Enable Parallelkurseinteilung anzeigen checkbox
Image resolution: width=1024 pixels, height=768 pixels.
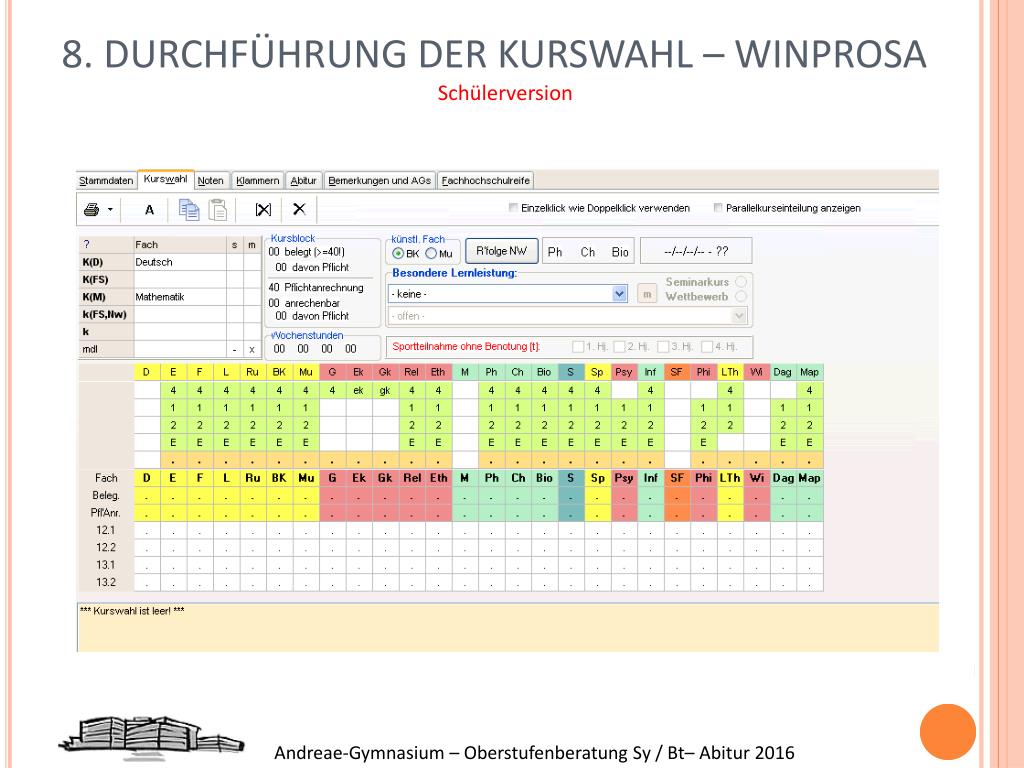(718, 208)
